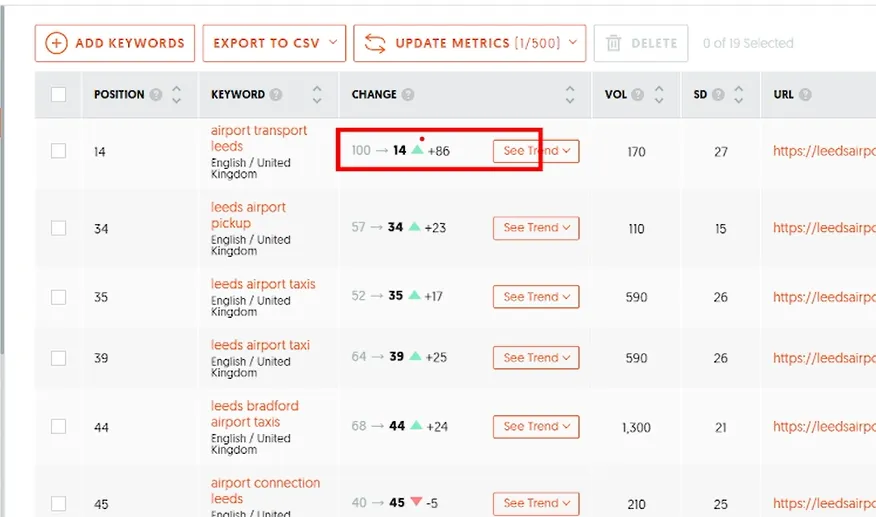Sort by the Change column arrows
Viewport: 876px width, 517px height.
570,94
